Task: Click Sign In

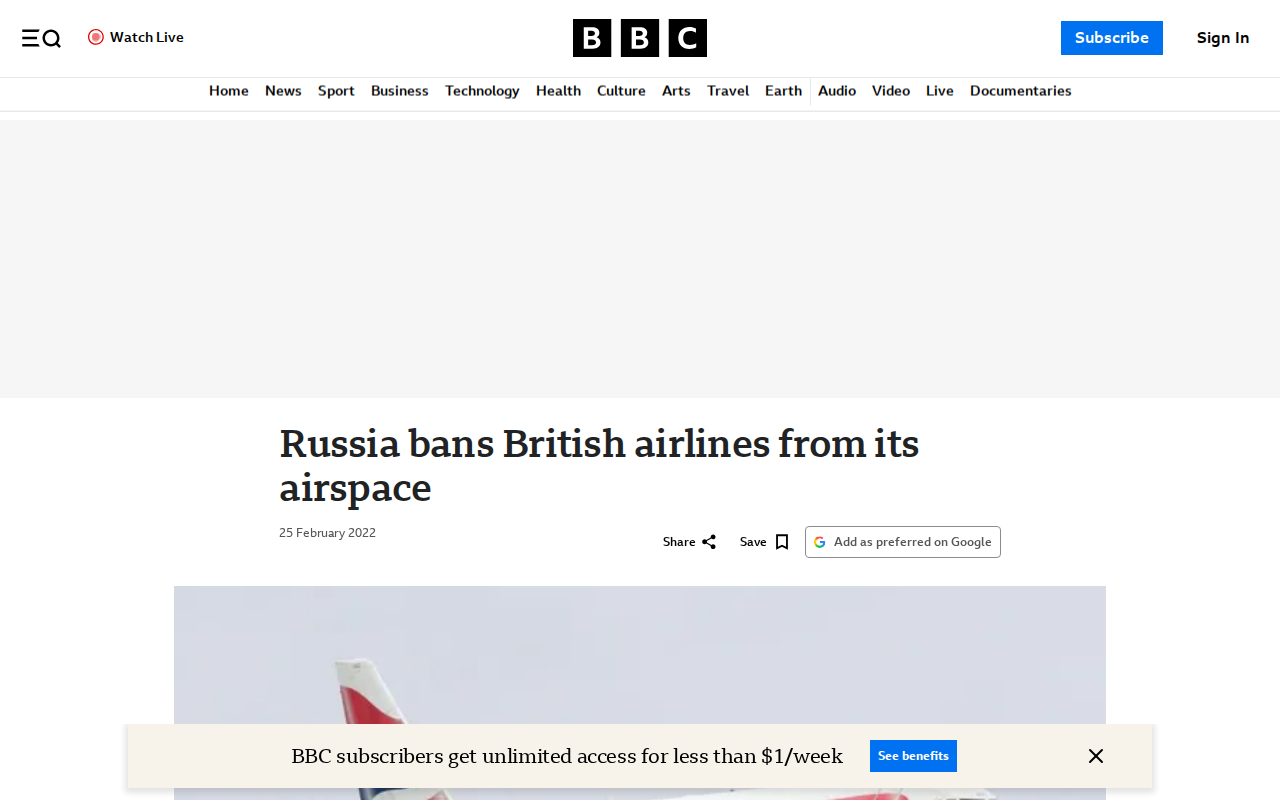Action: point(1223,38)
